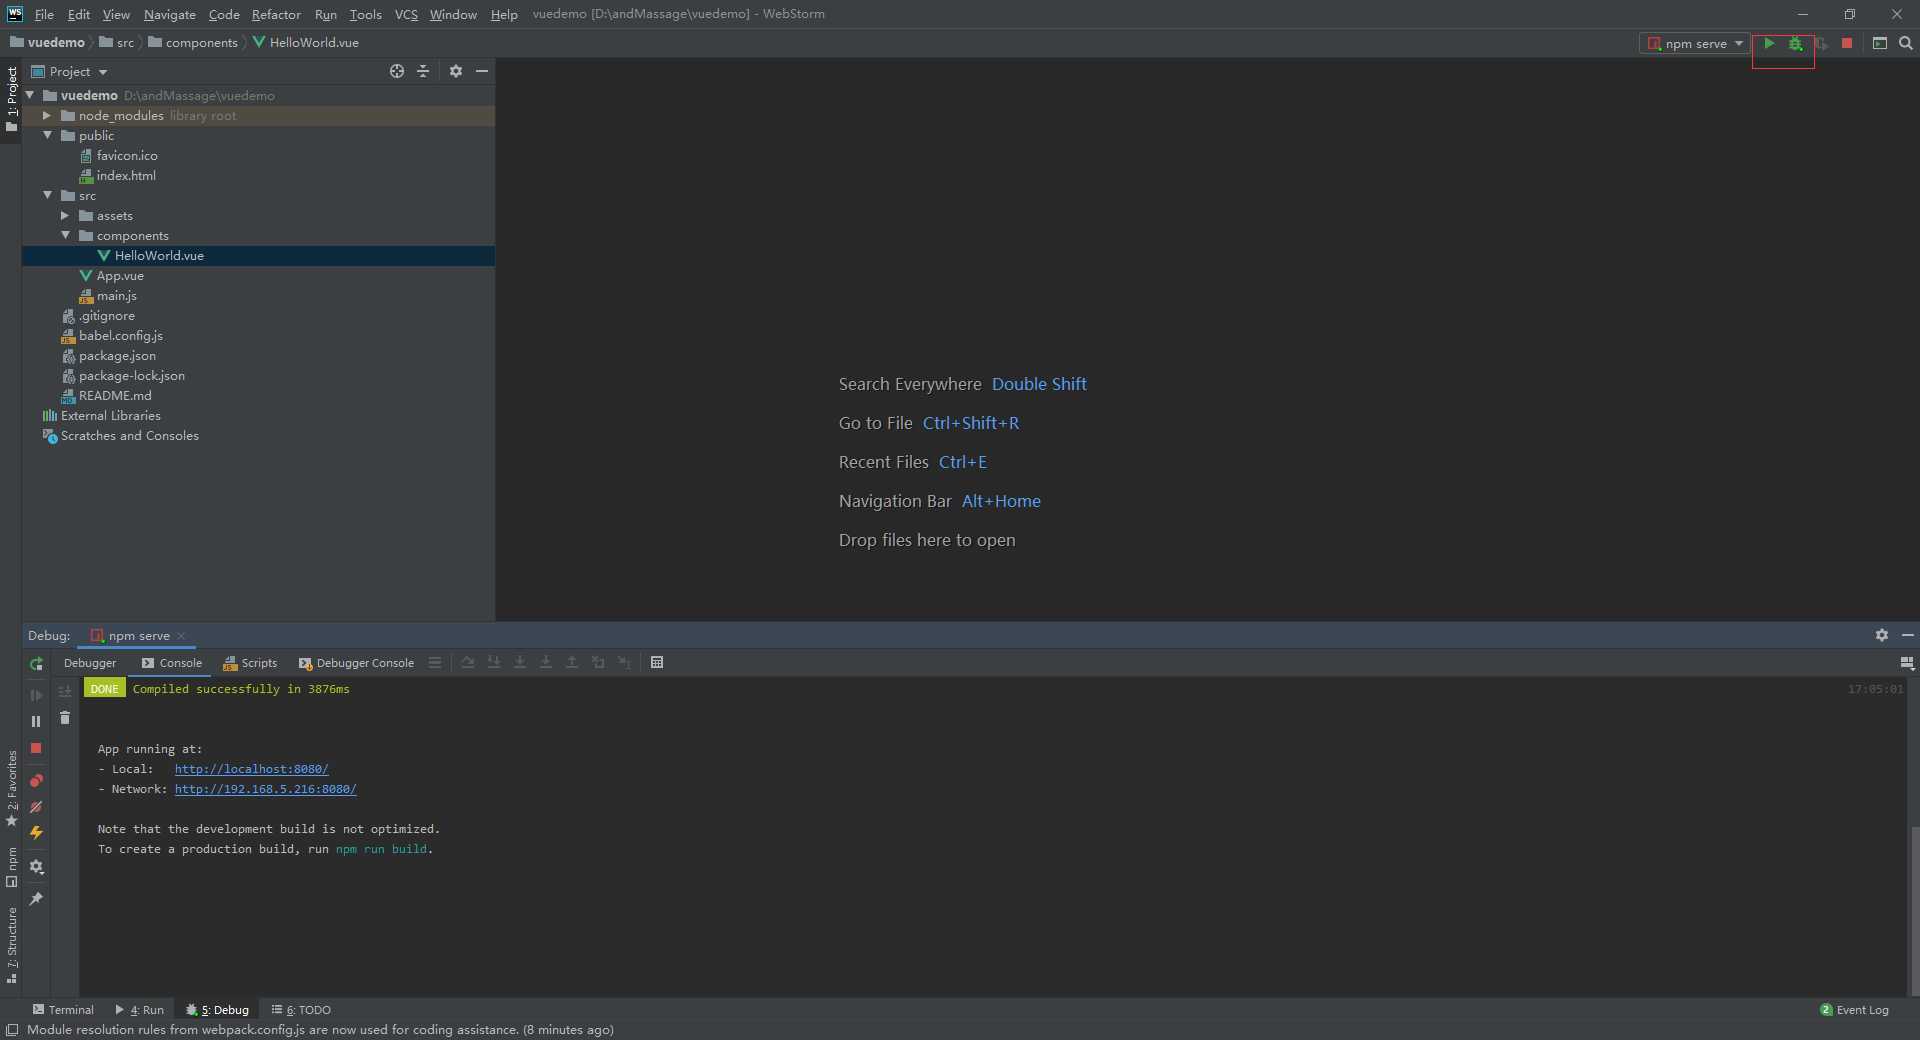Collapse all nodes in the Project panel
This screenshot has width=1920, height=1040.
tap(423, 71)
